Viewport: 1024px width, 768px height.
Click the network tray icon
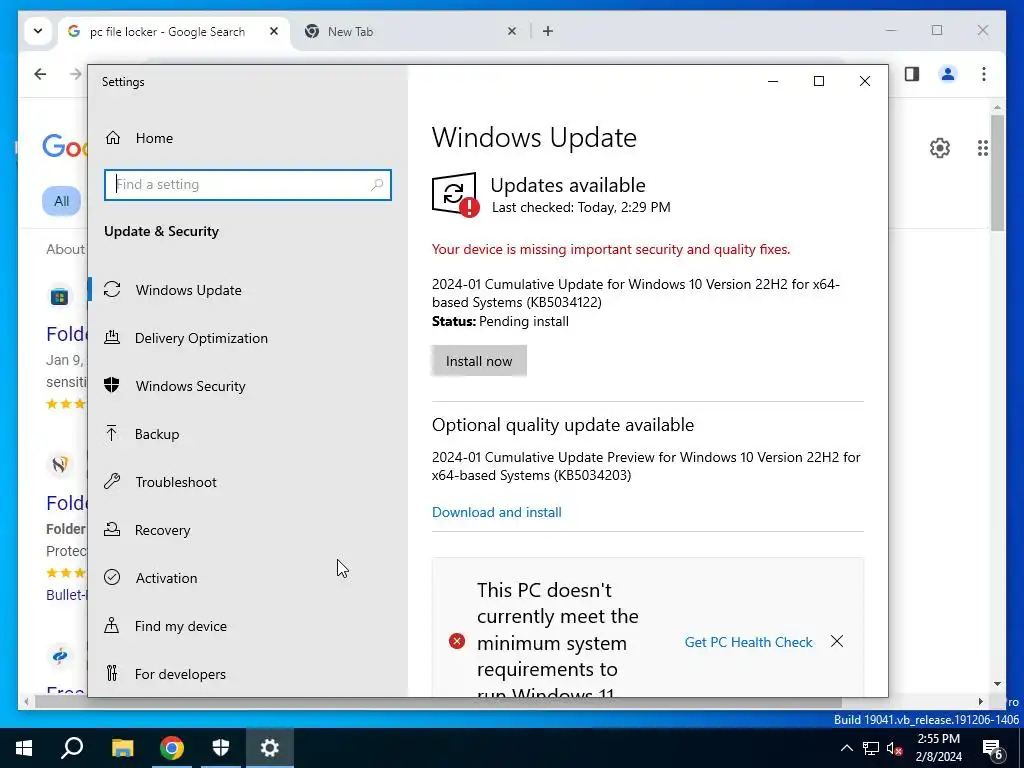point(871,748)
